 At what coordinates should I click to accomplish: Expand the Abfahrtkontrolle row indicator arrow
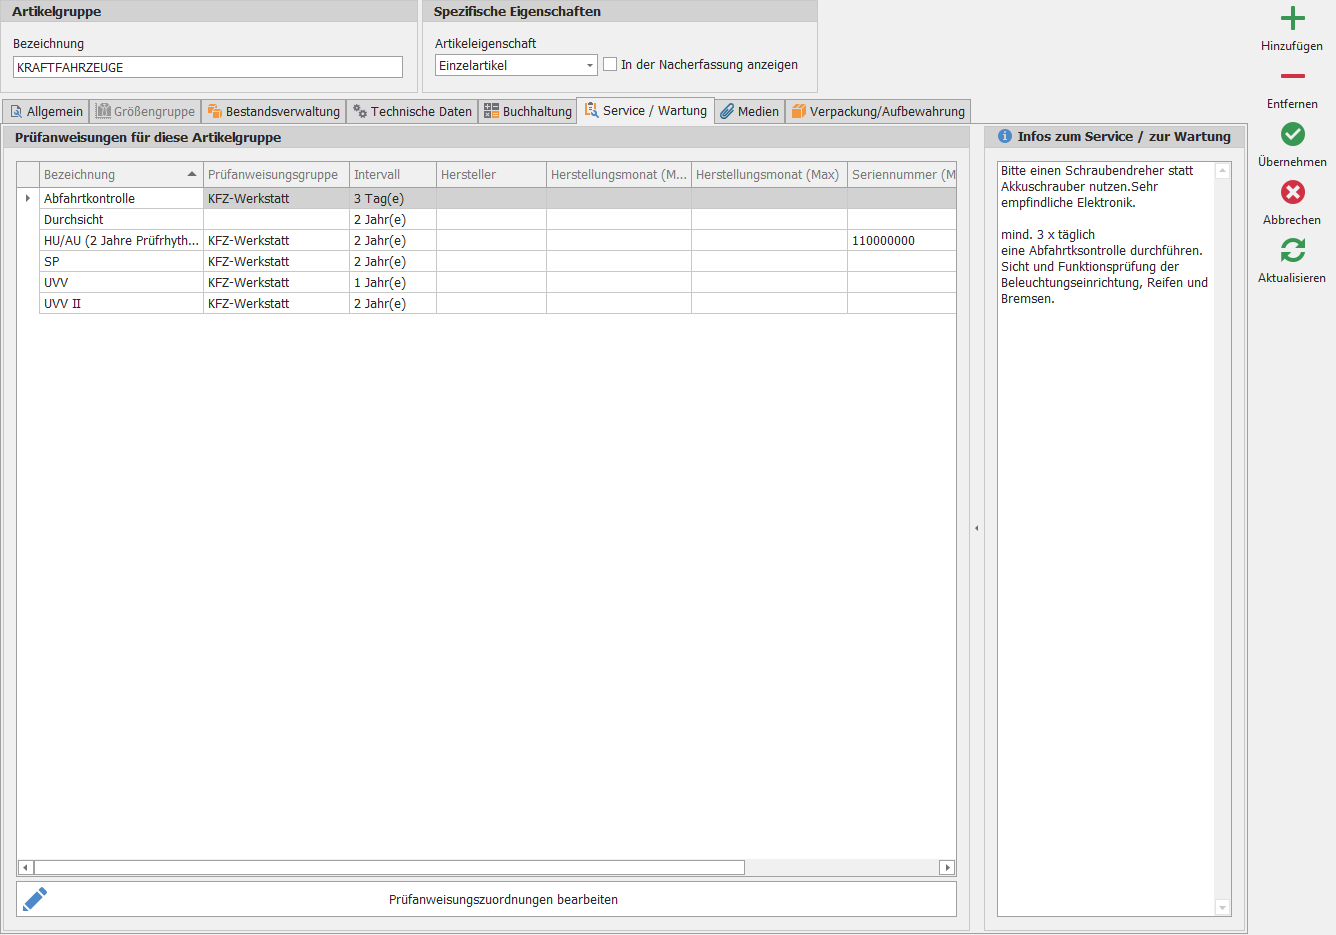pyautogui.click(x=27, y=198)
